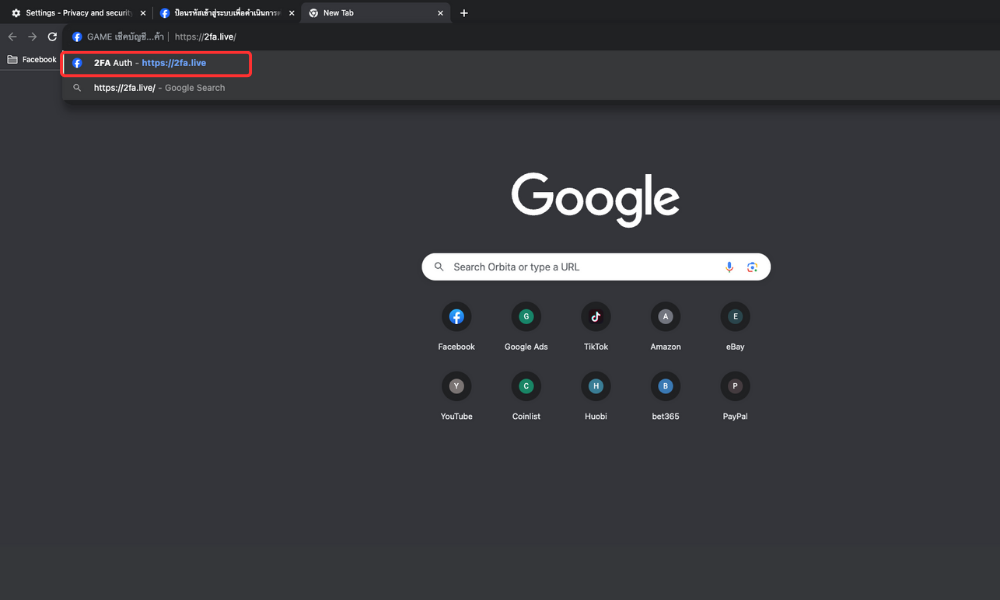Screen dimensions: 1000x600
Task: Open the Huobi shortcut
Action: coord(596,395)
